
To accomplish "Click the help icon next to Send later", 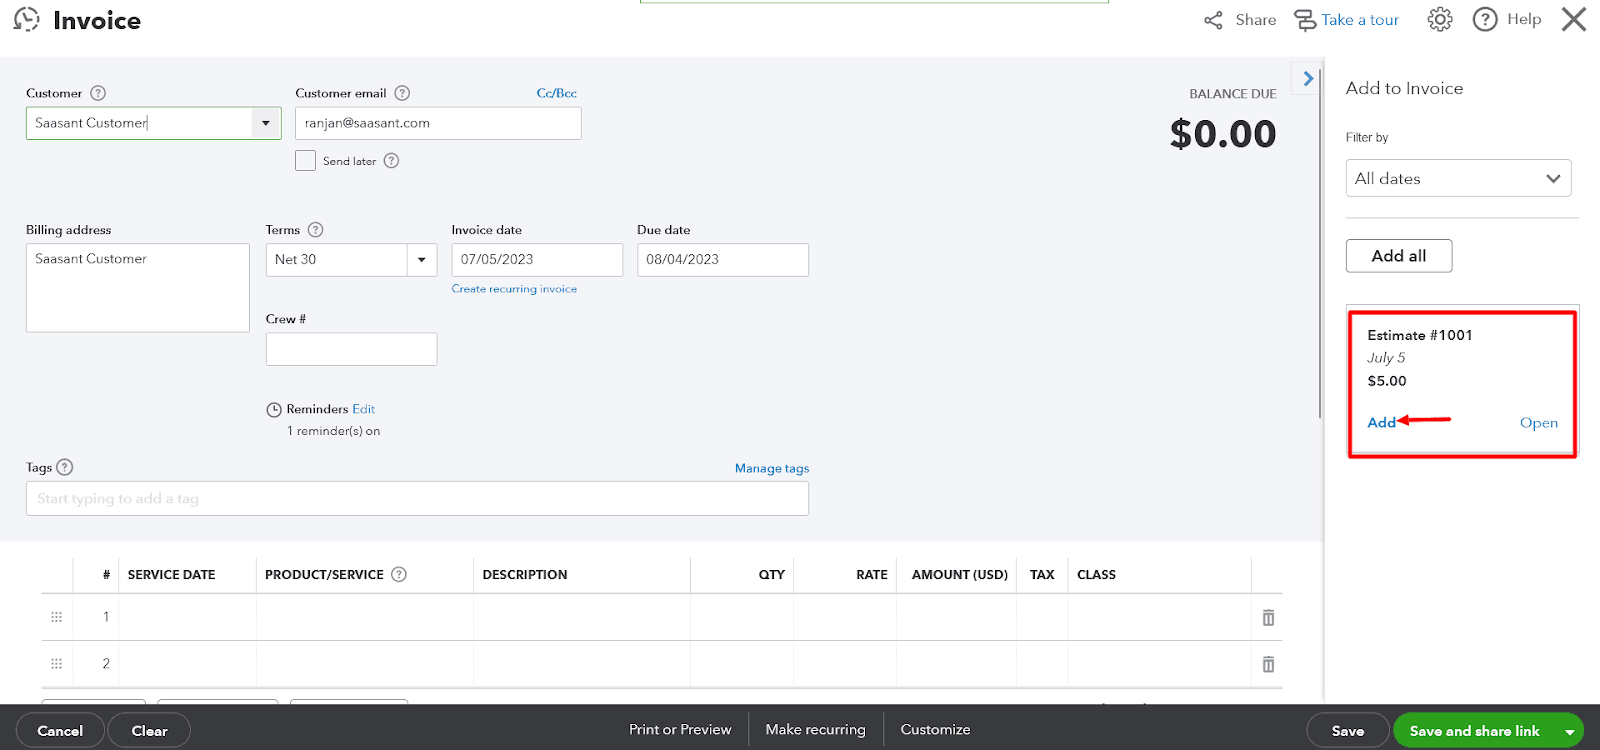I will (x=391, y=160).
